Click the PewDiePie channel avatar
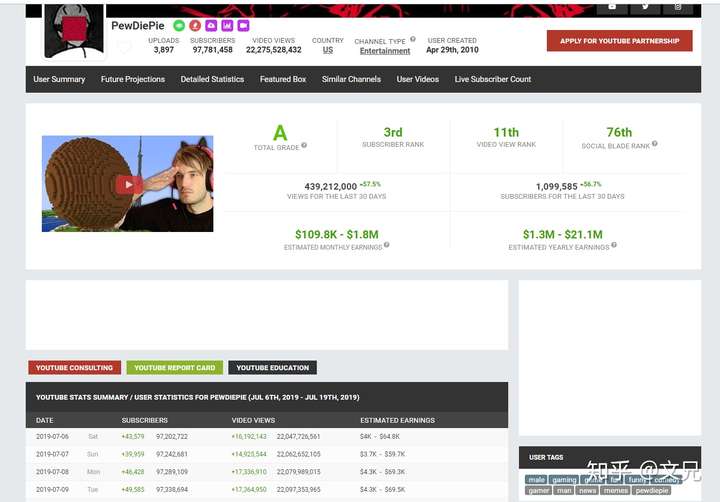 (73, 31)
